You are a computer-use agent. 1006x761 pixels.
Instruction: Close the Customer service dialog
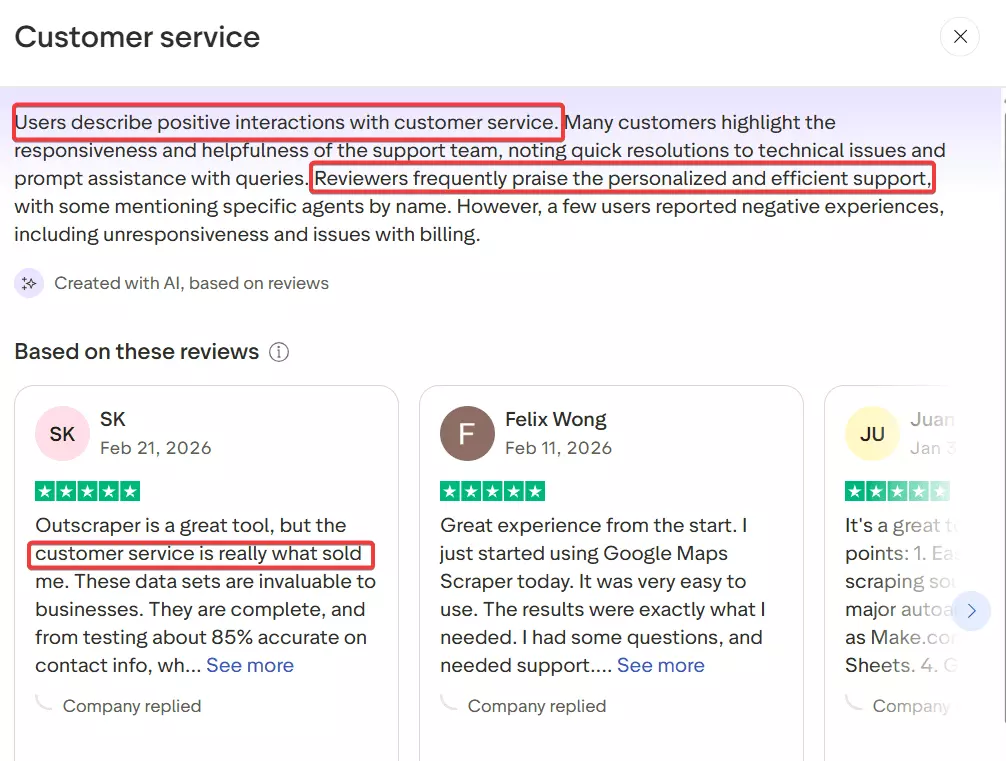[959, 36]
